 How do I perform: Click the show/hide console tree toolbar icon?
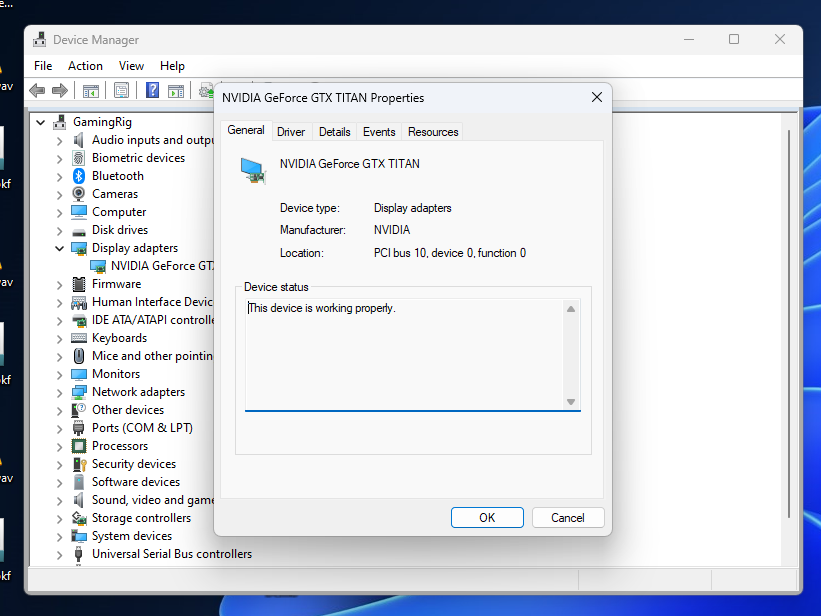[x=91, y=91]
